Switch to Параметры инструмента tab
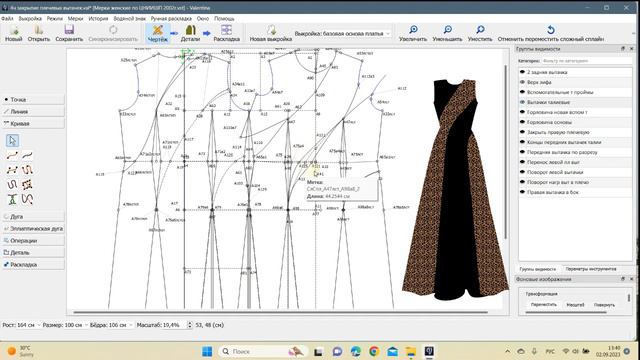 tap(591, 269)
